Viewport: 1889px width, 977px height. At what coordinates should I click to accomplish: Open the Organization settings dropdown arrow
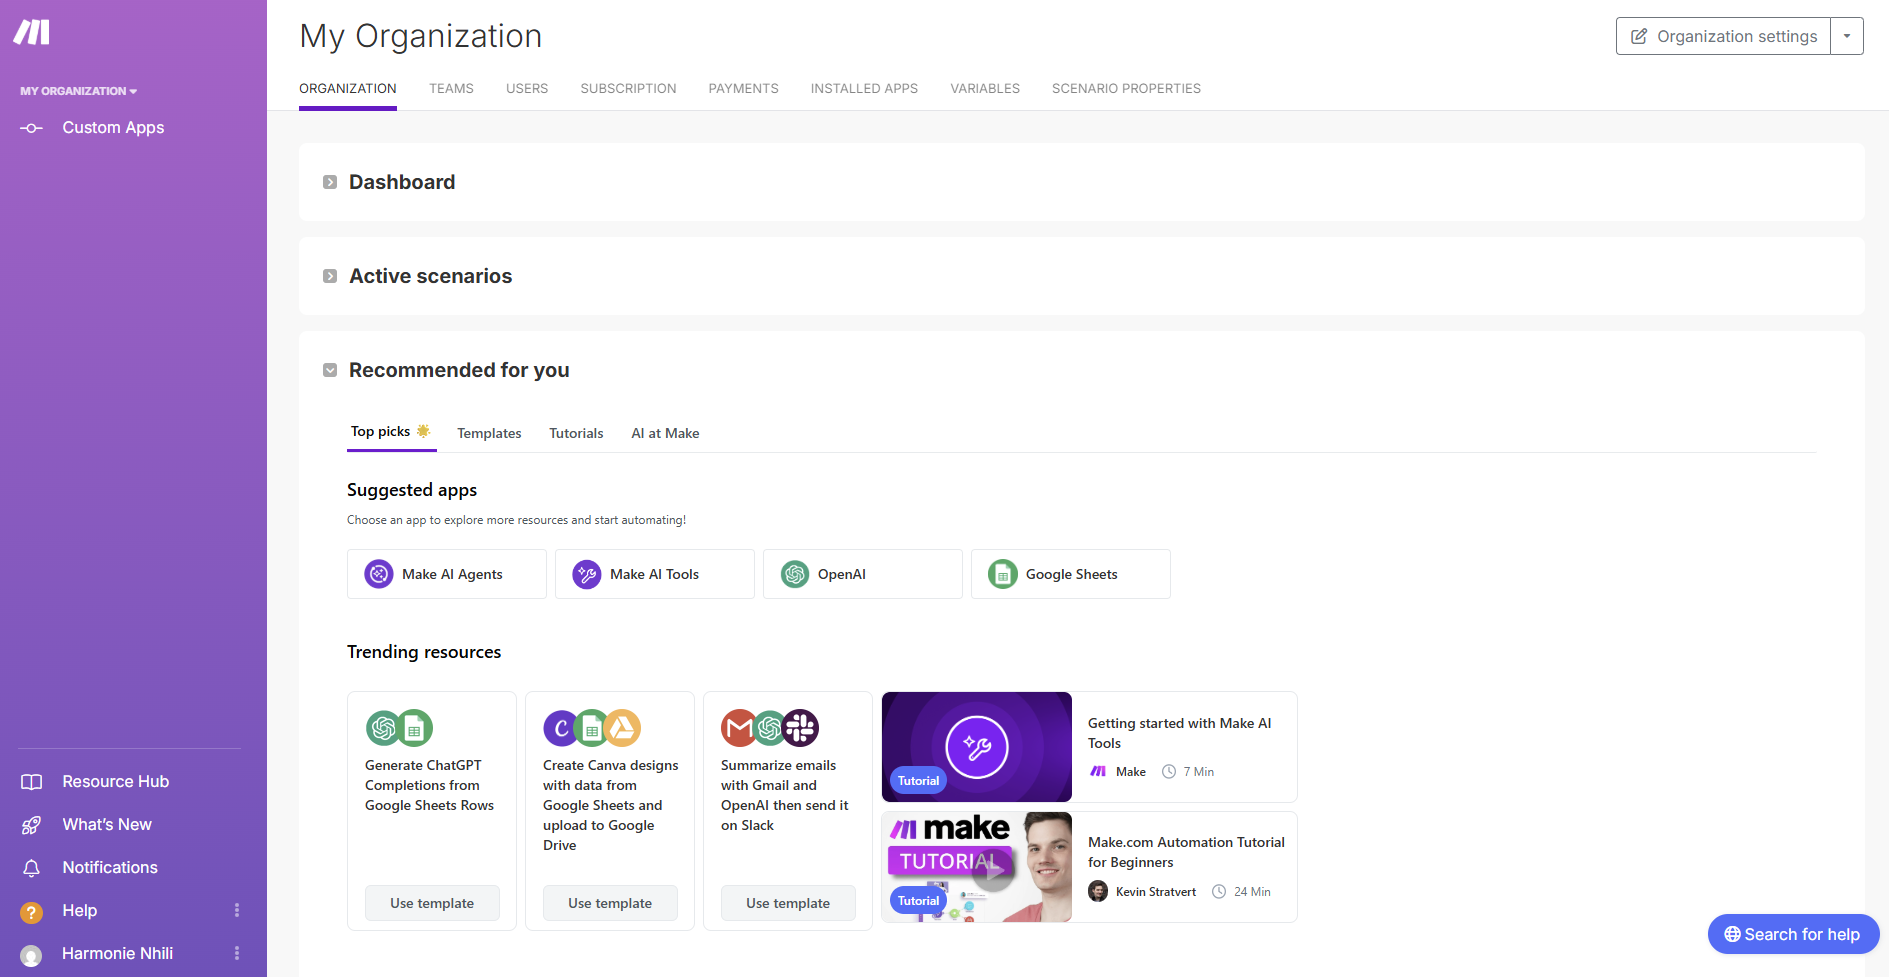[1847, 36]
